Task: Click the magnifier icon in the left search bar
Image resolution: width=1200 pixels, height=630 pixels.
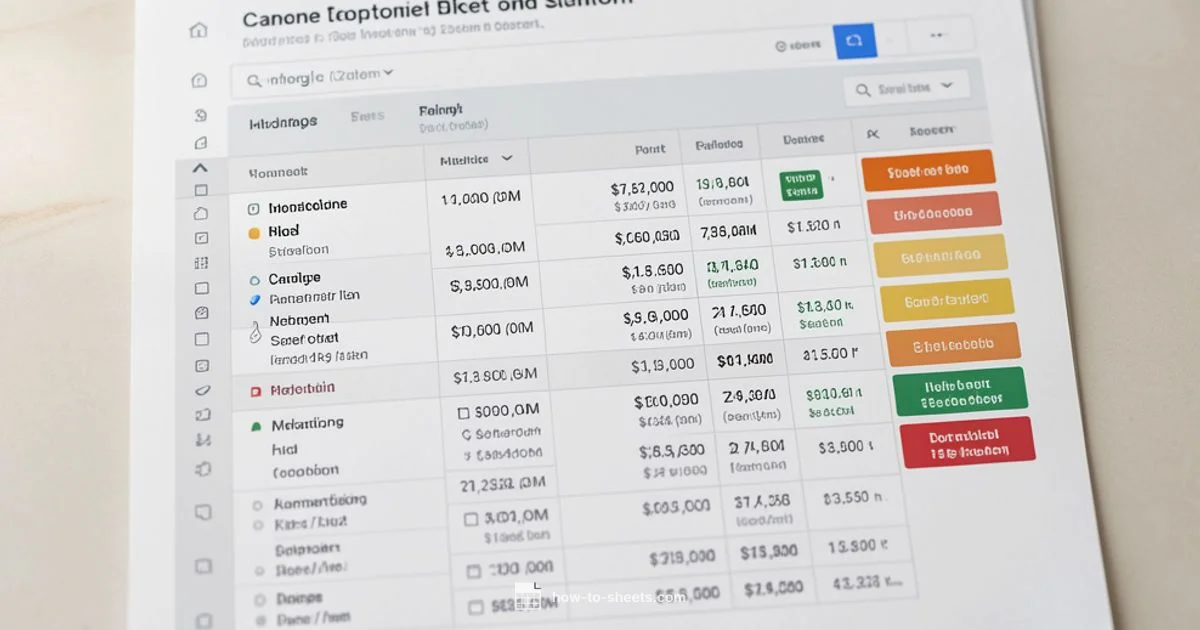Action: 253,79
